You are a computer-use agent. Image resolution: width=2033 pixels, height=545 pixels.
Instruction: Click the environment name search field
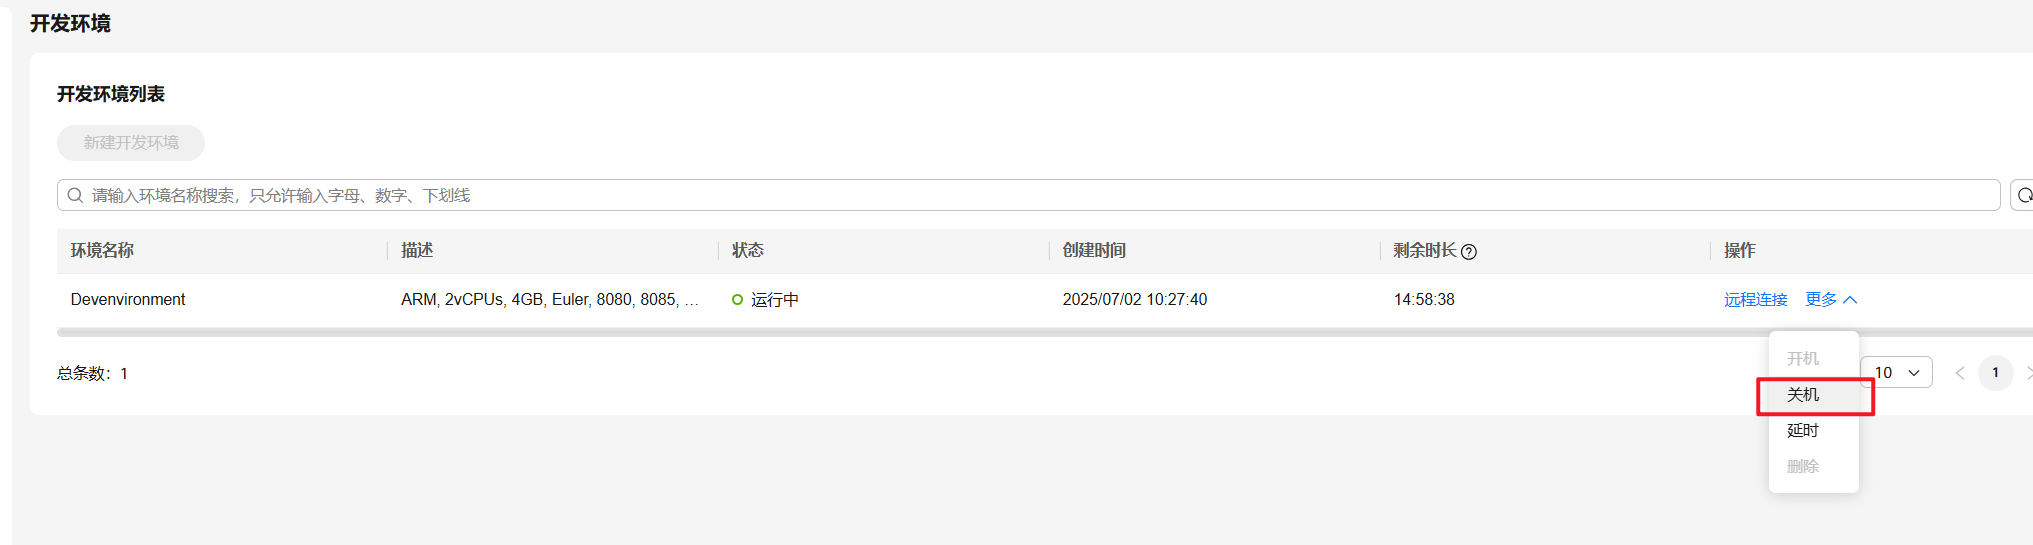tap(1000, 195)
